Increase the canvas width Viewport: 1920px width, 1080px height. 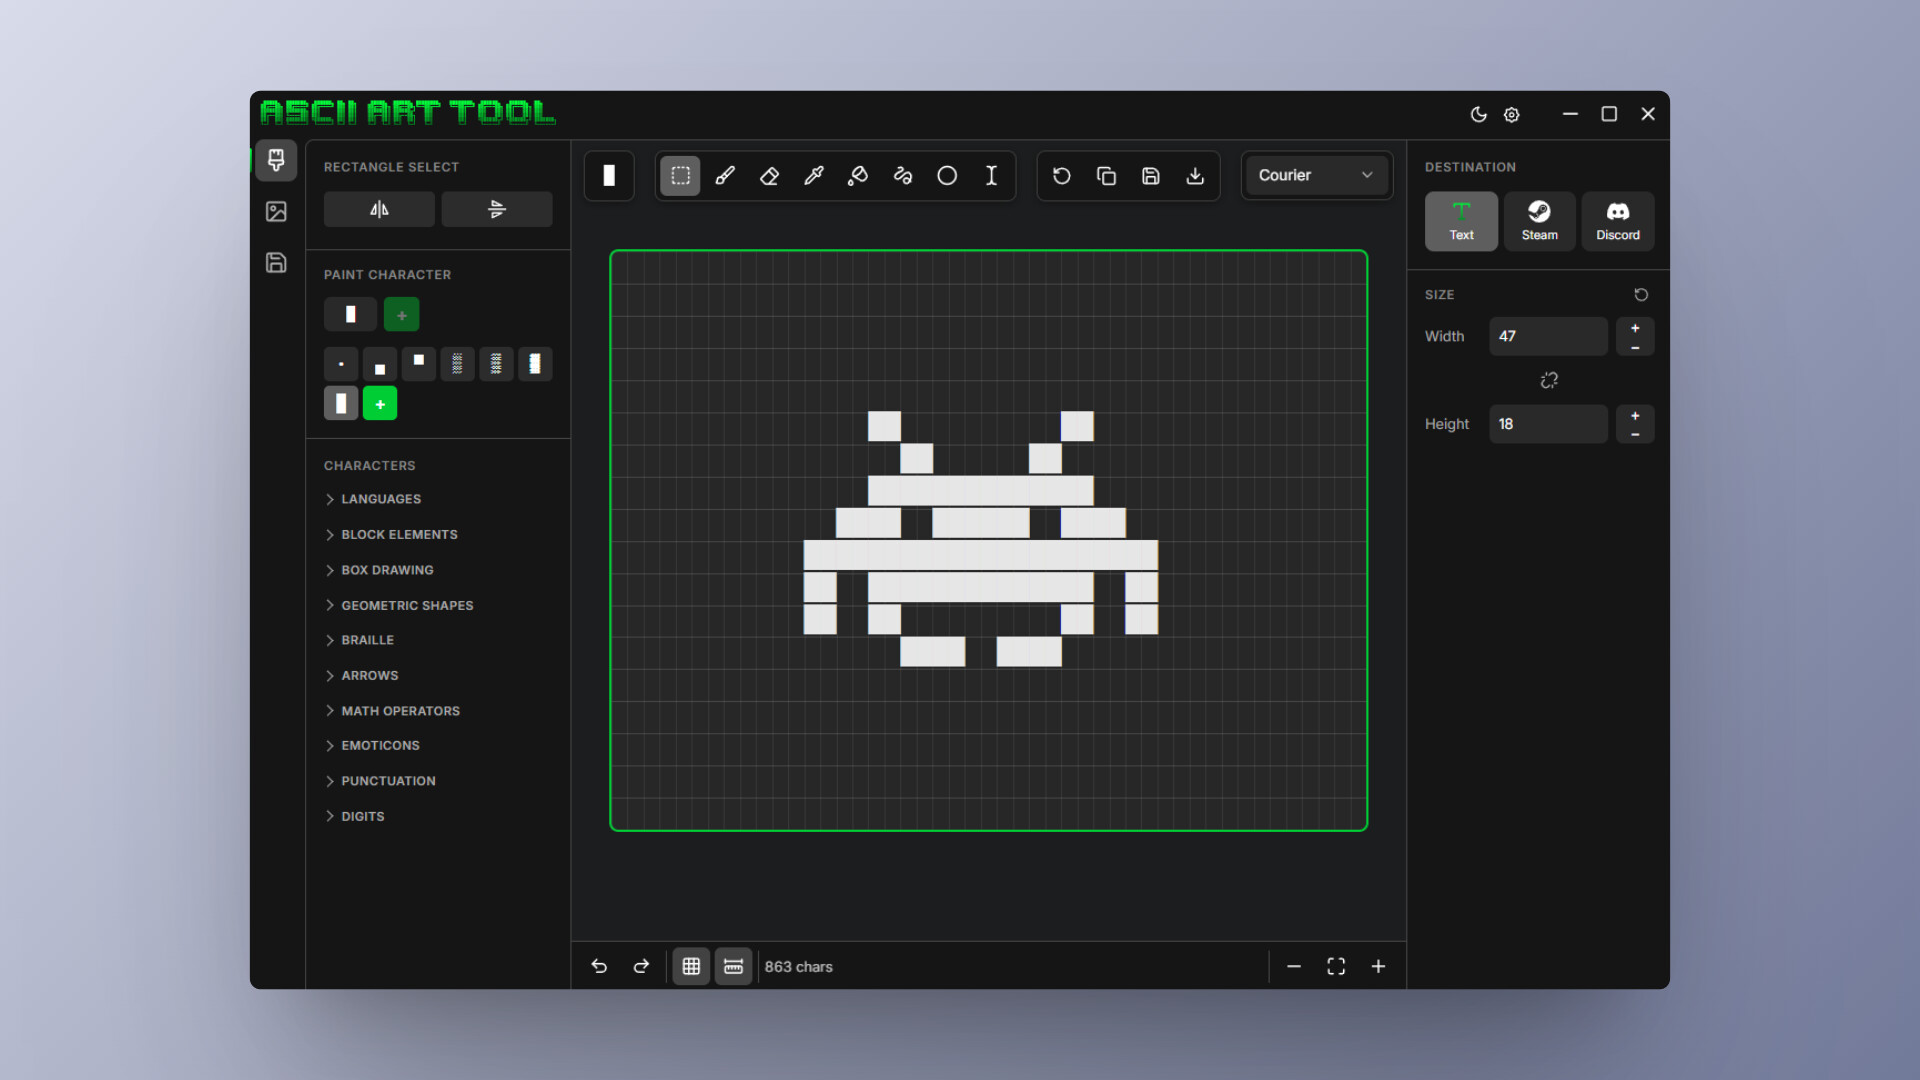(1635, 328)
